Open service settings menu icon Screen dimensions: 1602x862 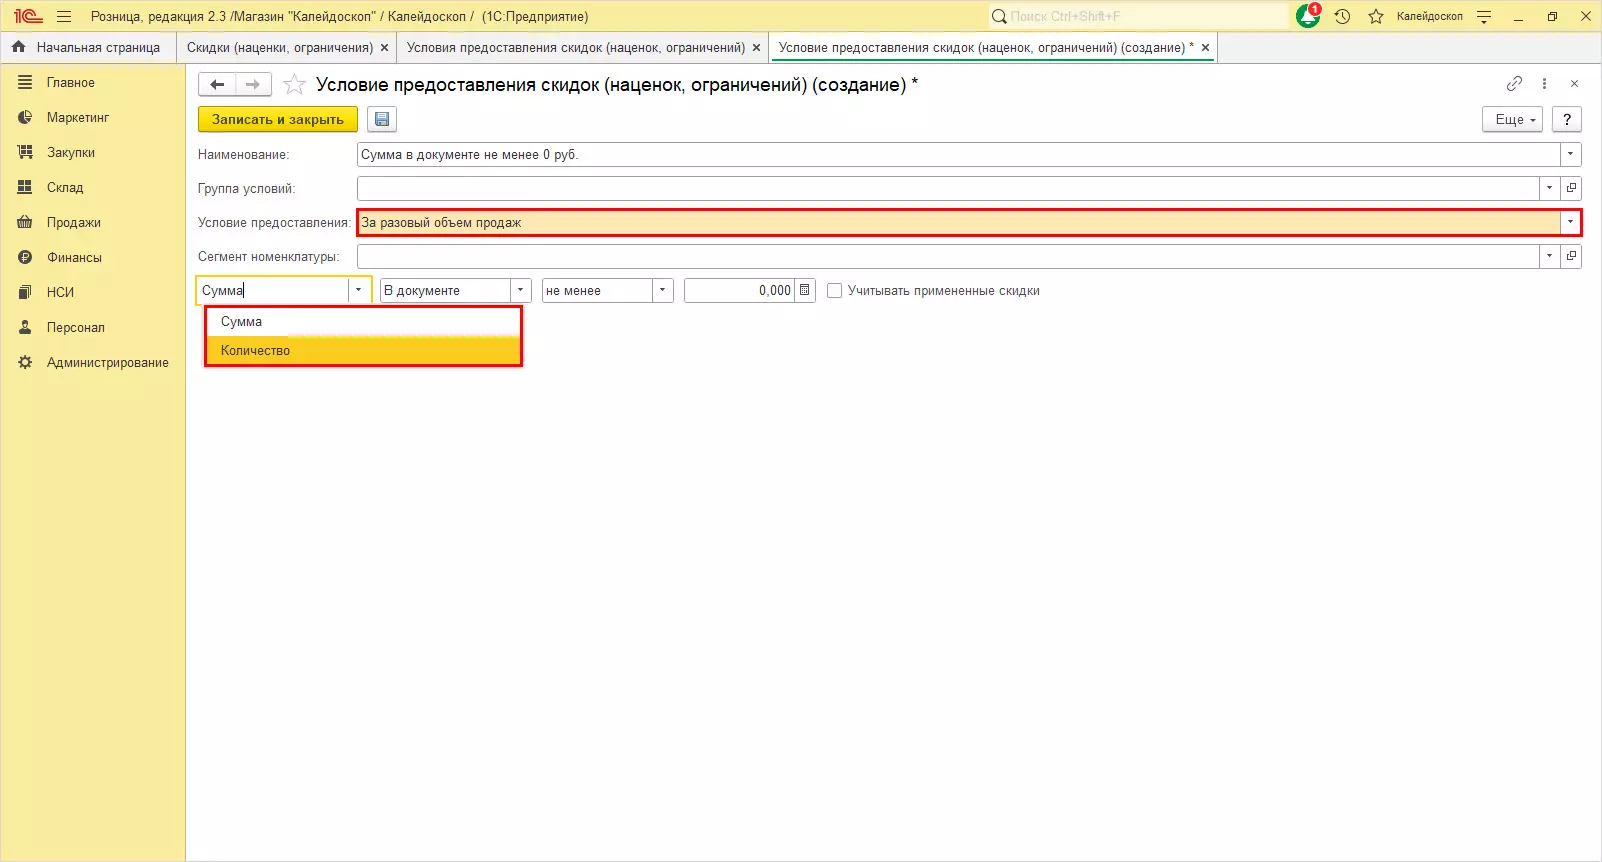click(1484, 16)
